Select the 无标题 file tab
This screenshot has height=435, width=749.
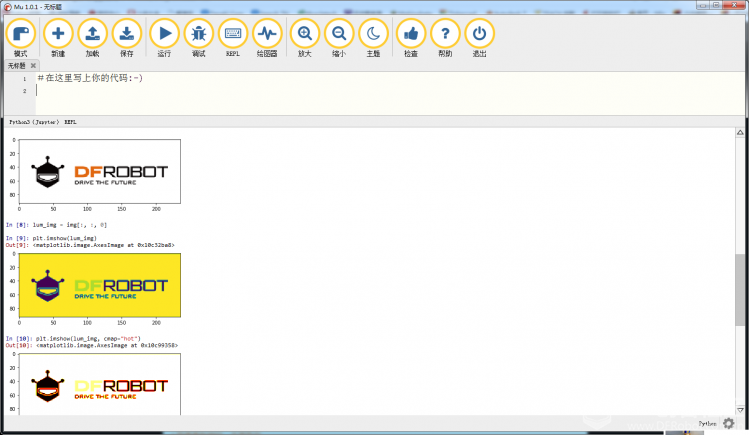[17, 65]
